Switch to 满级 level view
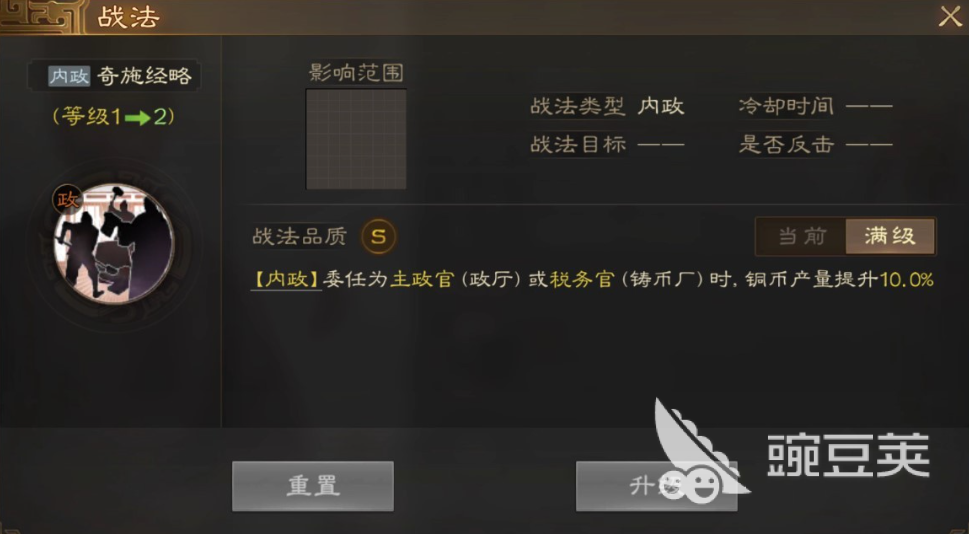The image size is (969, 534). click(x=890, y=236)
